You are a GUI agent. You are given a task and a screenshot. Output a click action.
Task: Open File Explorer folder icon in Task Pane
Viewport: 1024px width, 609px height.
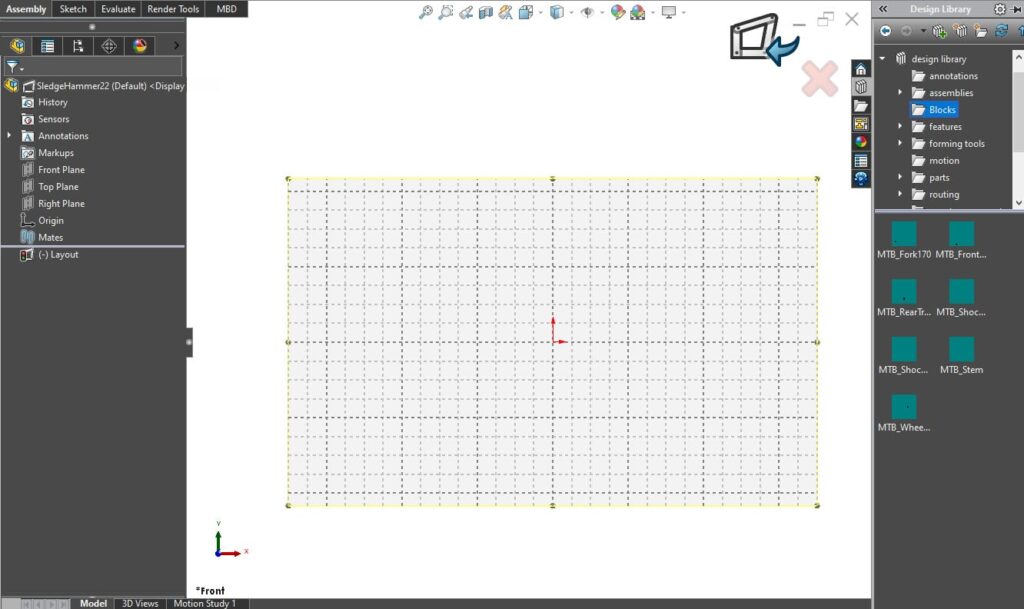point(860,105)
